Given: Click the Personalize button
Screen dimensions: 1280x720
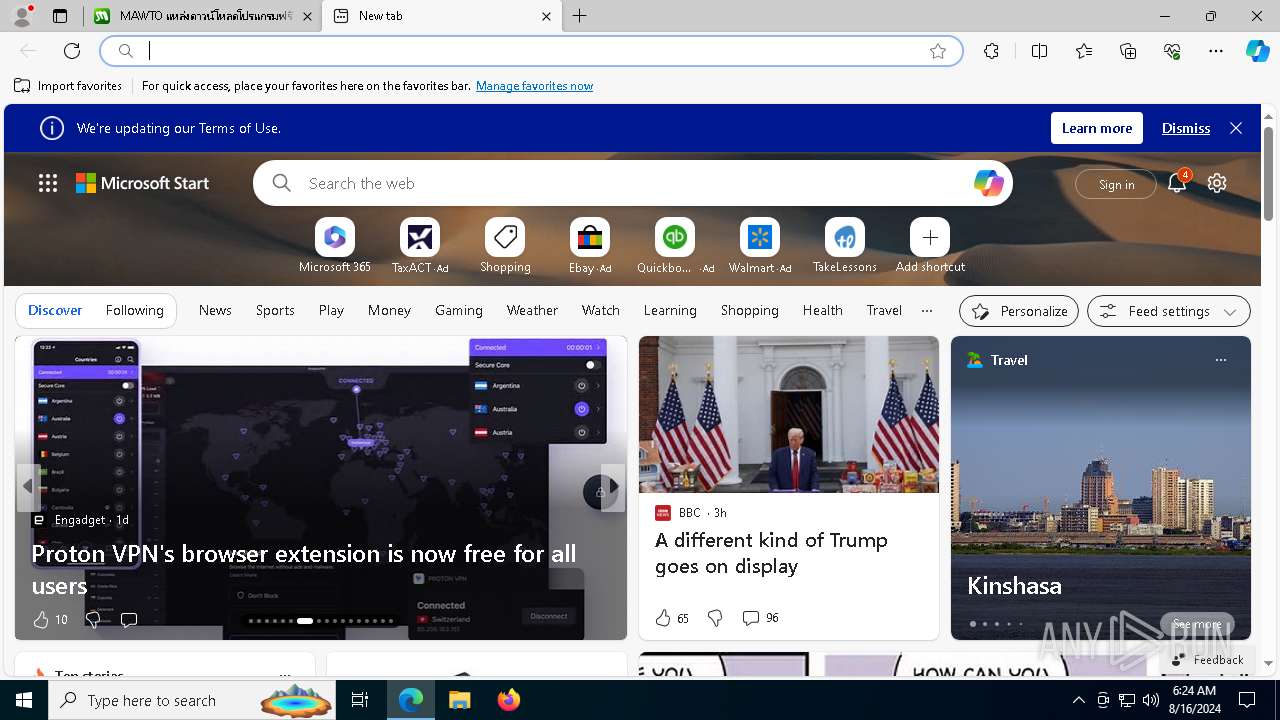Looking at the screenshot, I should click(x=1019, y=311).
